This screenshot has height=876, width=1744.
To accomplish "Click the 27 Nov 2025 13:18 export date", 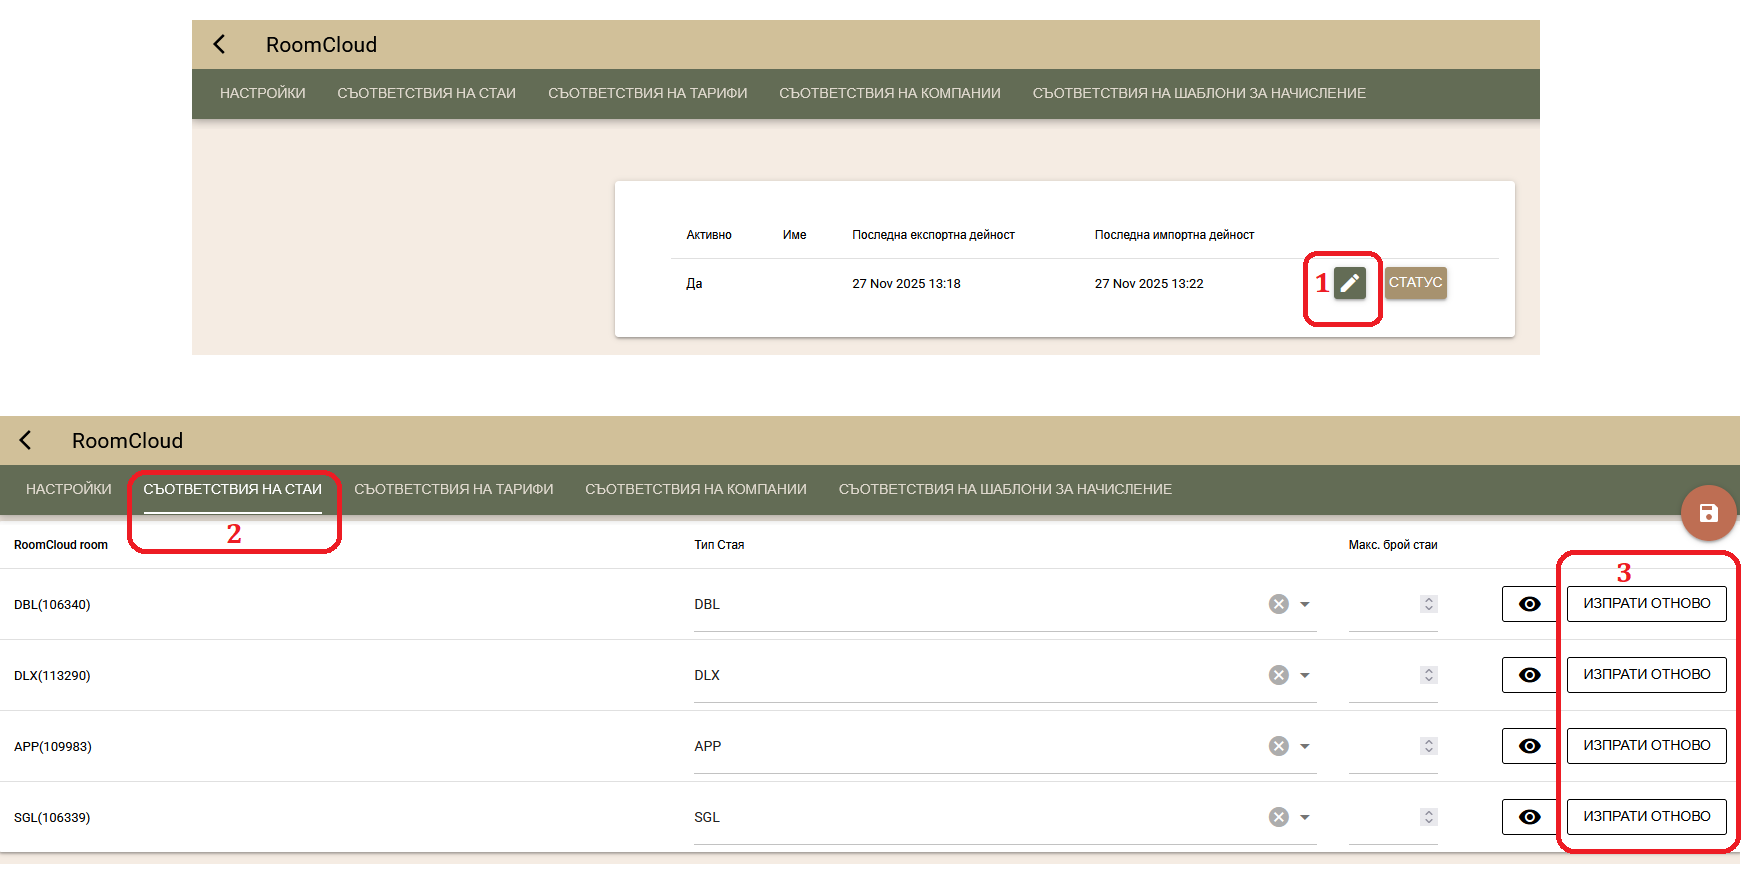I will tap(906, 284).
